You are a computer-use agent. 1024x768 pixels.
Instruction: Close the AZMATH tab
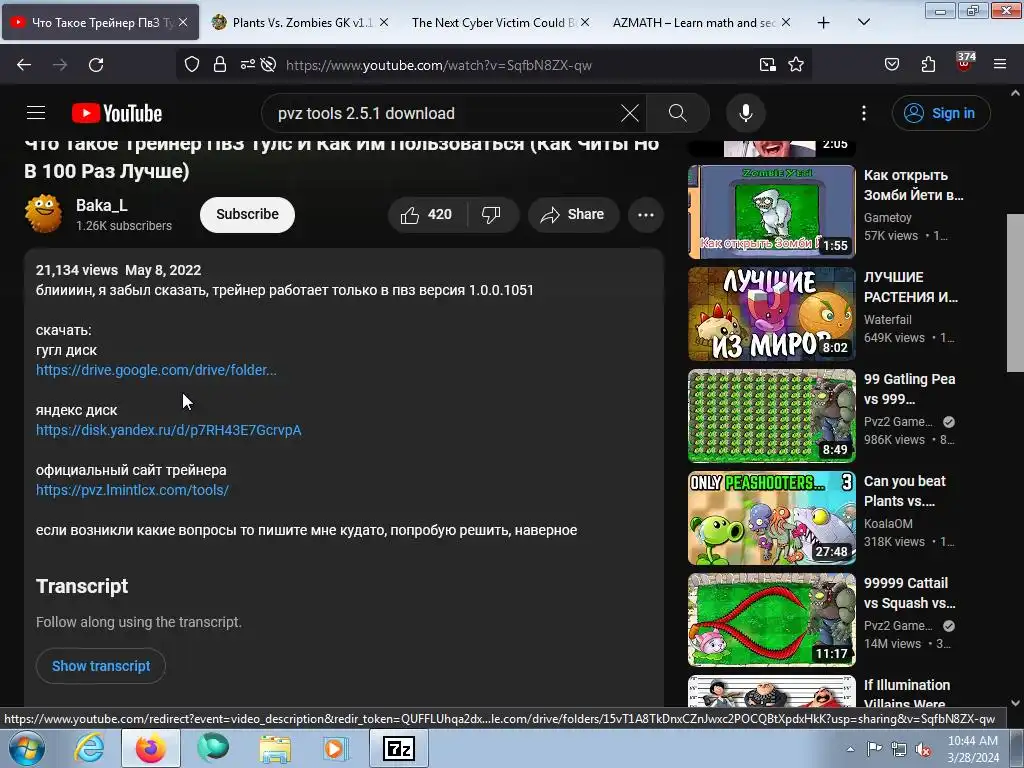[786, 22]
